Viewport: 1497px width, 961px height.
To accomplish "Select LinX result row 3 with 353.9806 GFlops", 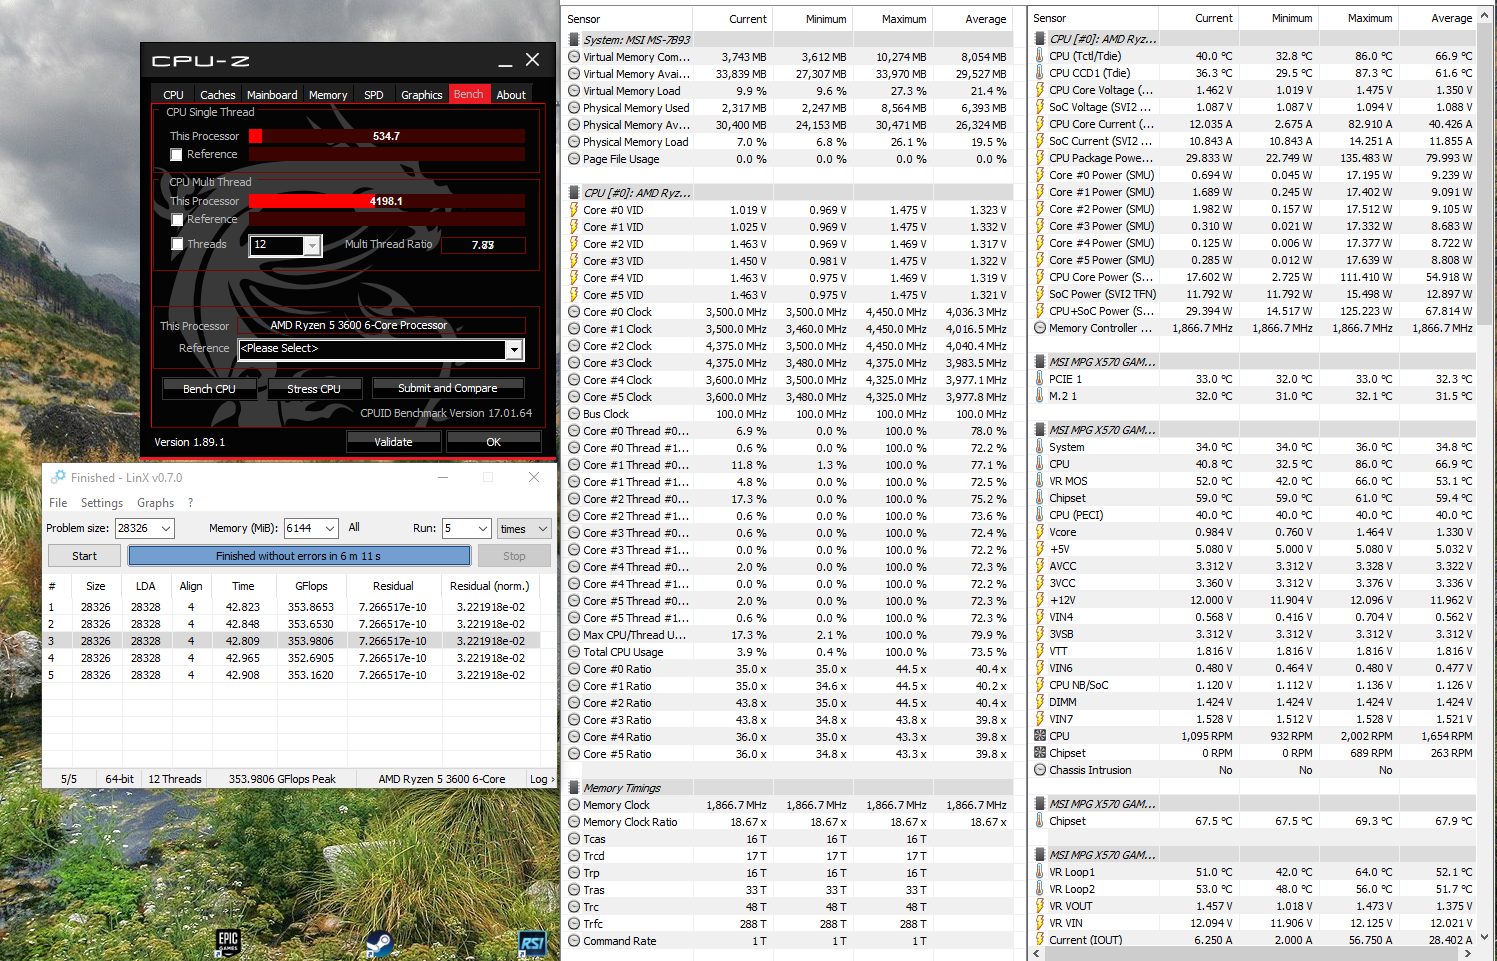I will [x=293, y=641].
